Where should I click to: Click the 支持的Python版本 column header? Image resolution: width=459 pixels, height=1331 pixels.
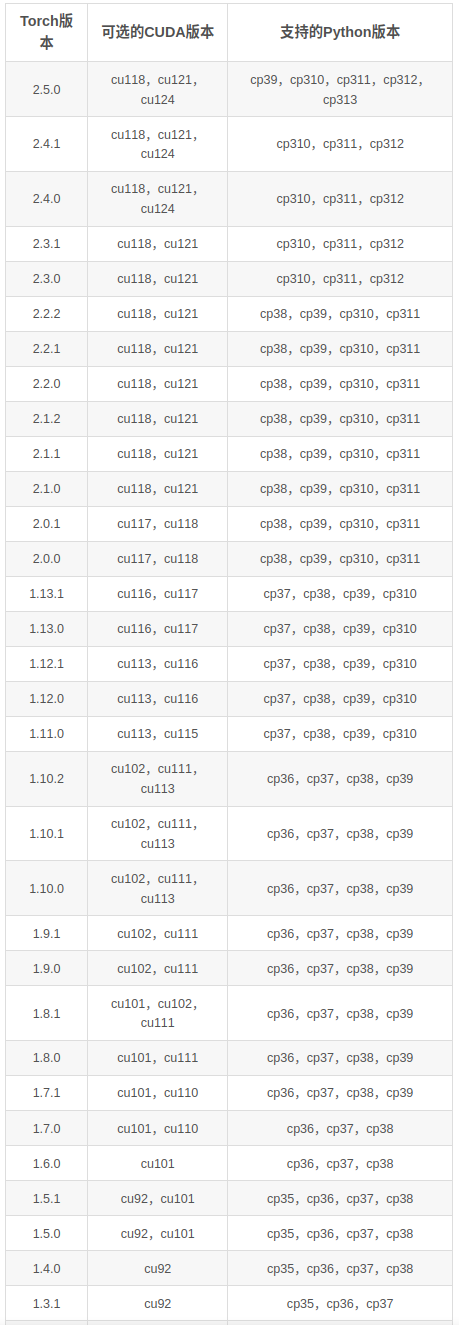pos(339,32)
